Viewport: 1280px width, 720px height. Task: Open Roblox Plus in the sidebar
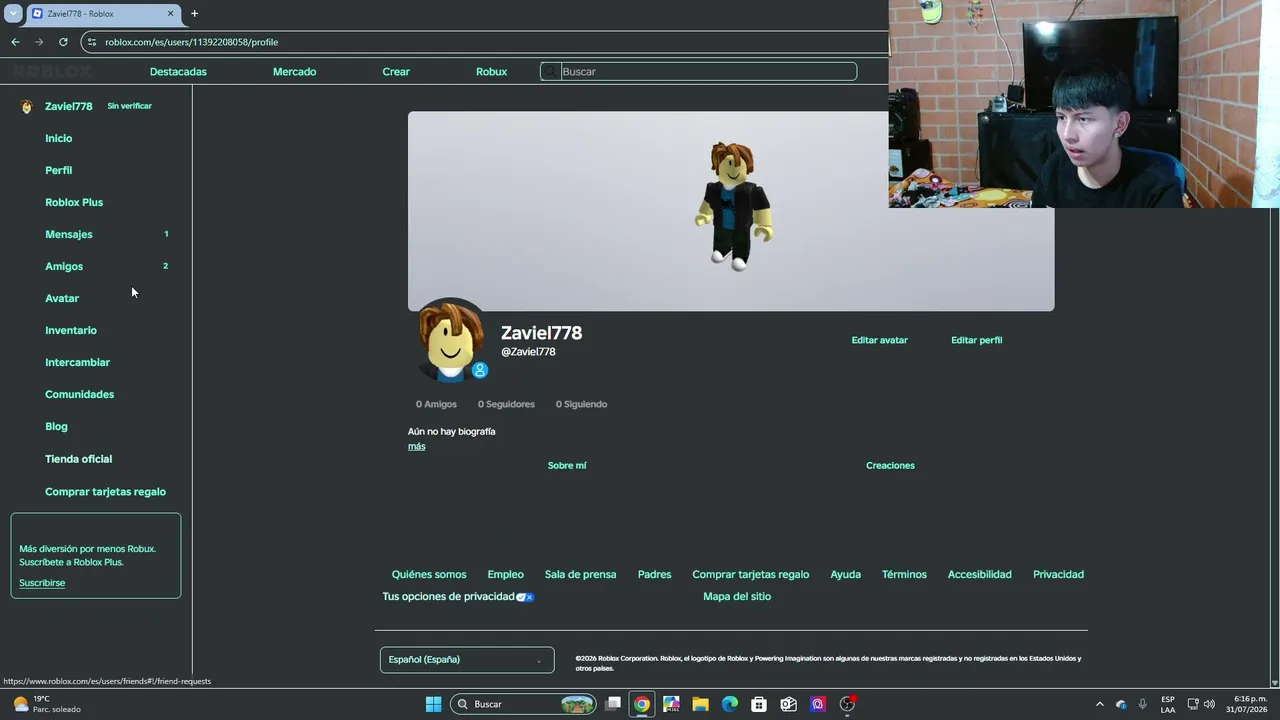tap(74, 202)
